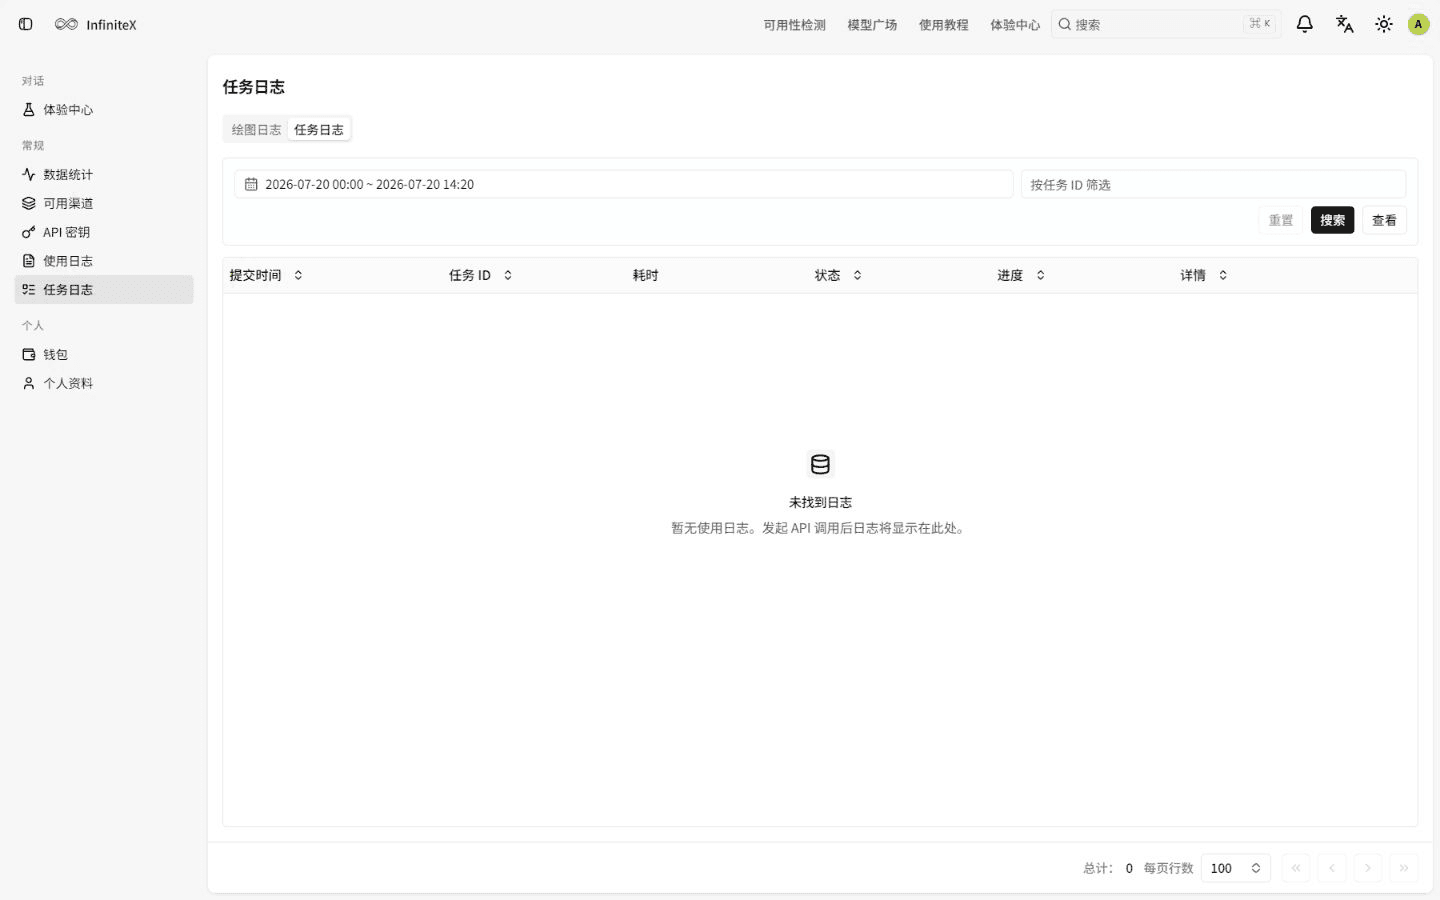Click the activity icon beside 数据统计
The height and width of the screenshot is (900, 1440).
coord(29,174)
